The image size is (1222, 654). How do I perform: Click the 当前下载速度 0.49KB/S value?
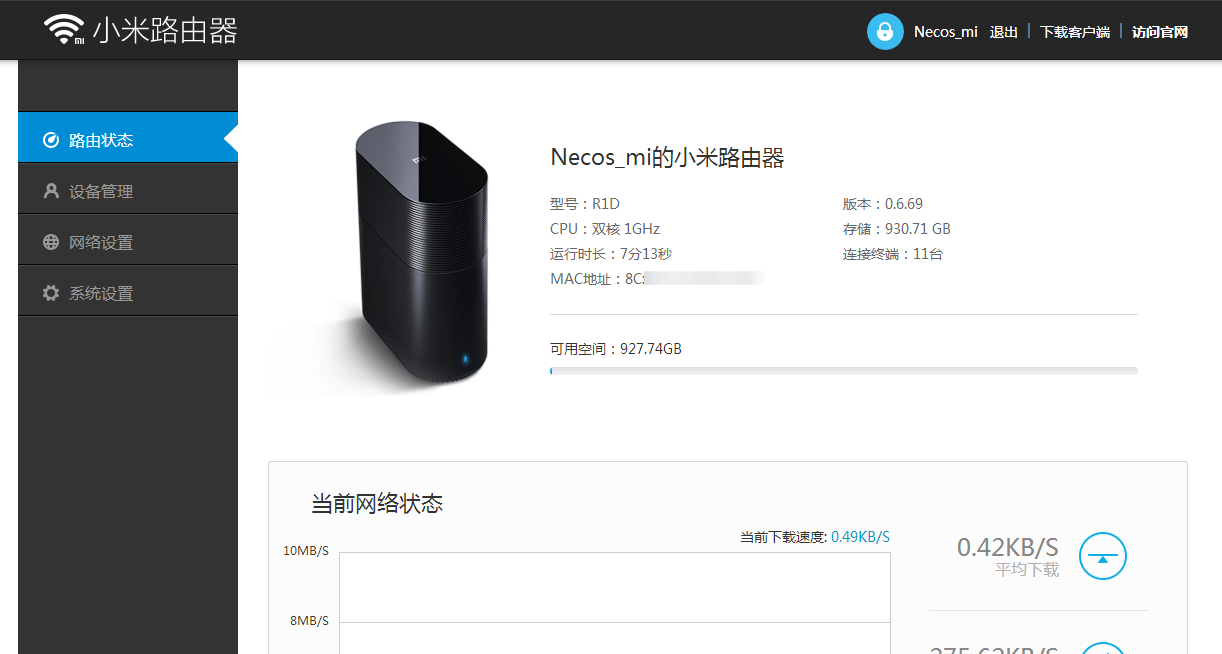(x=860, y=537)
